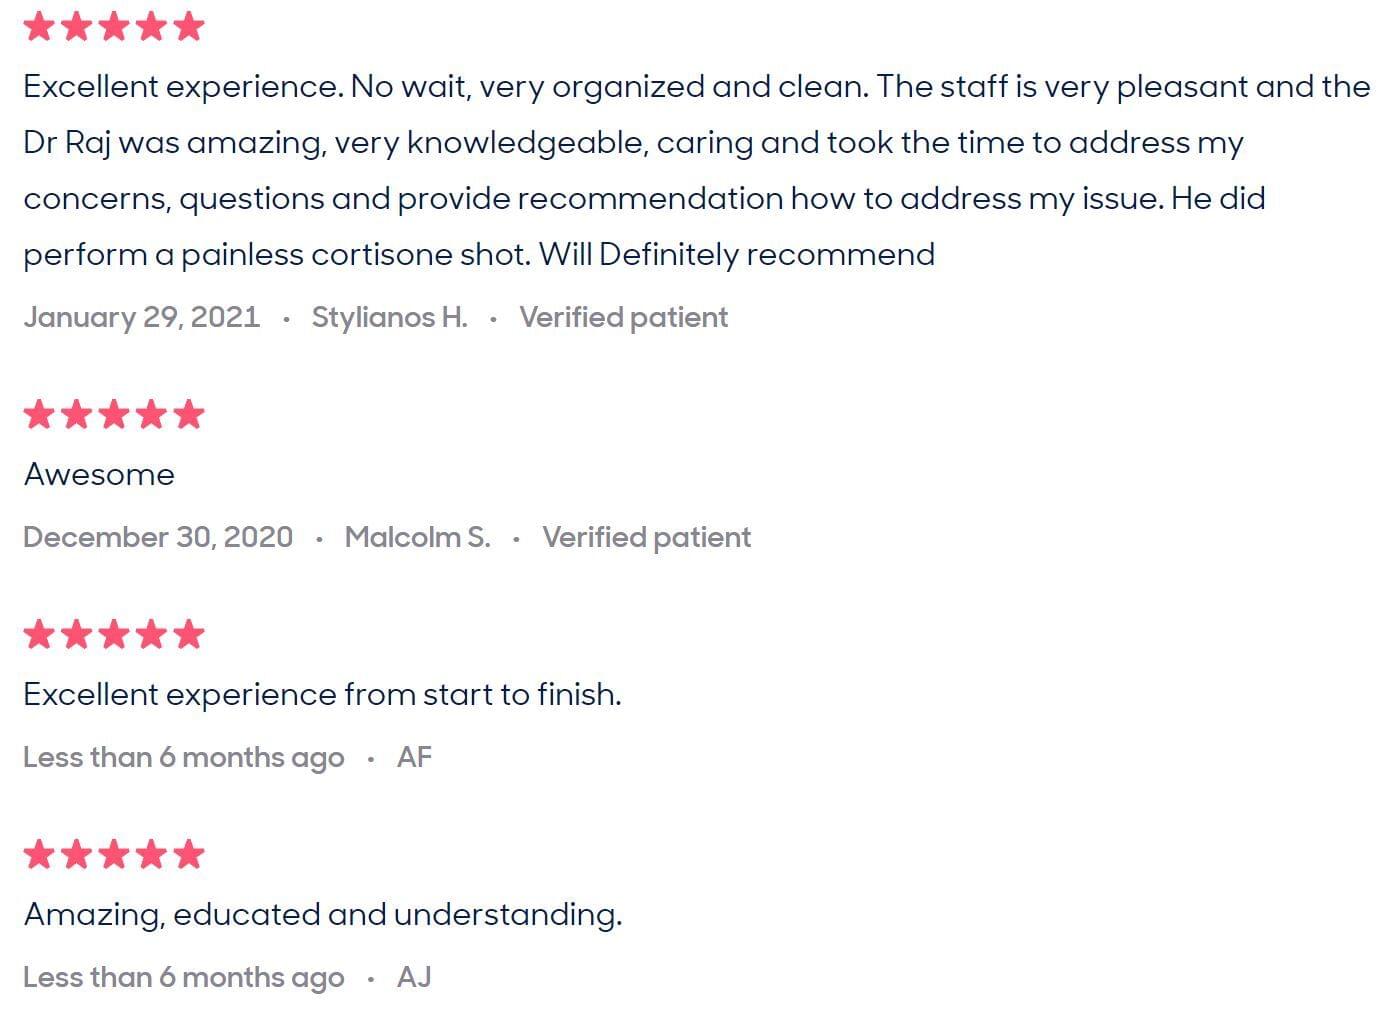This screenshot has height=1029, width=1392.
Task: Click the January 29, 2021 review date
Action: click(x=141, y=317)
